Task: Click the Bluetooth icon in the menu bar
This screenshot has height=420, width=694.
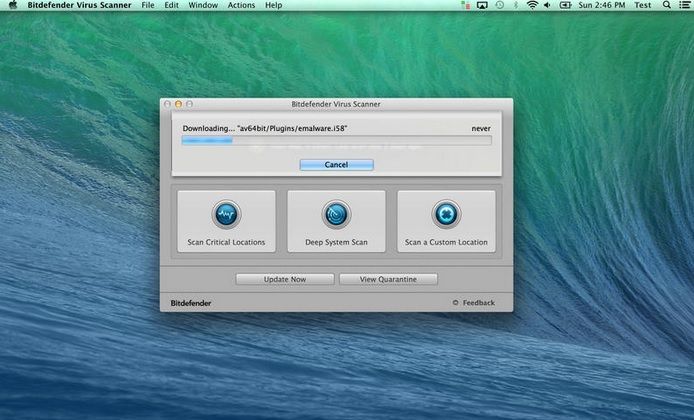Action: pos(516,5)
